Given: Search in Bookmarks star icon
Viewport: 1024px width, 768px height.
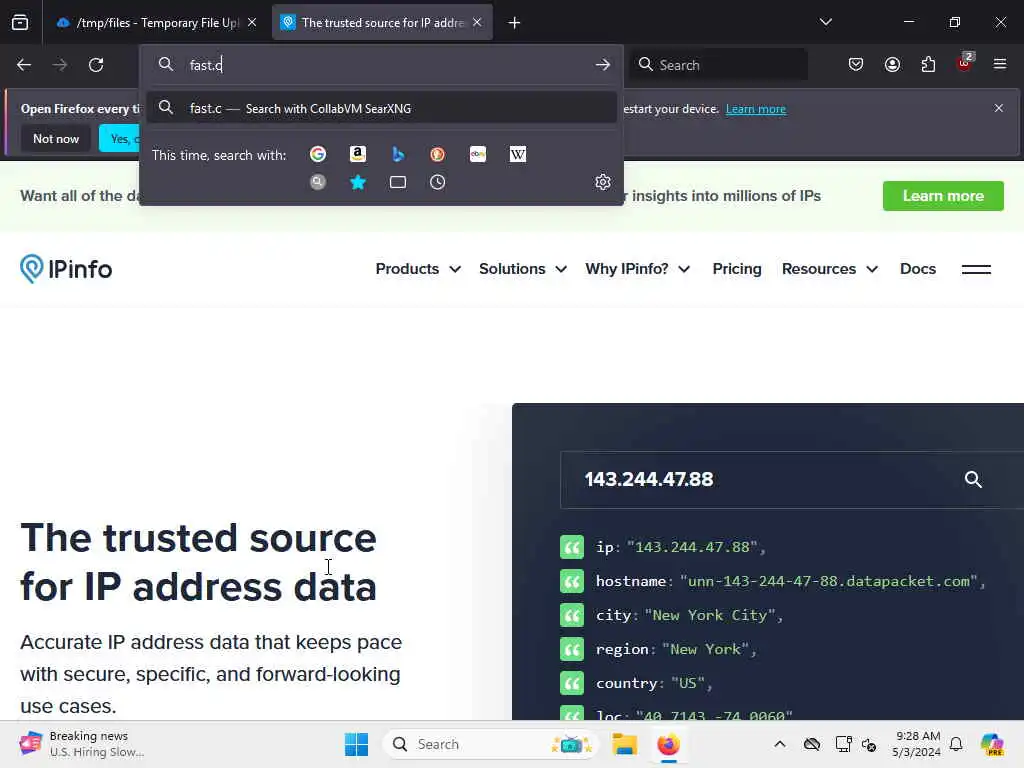Looking at the screenshot, I should [358, 182].
